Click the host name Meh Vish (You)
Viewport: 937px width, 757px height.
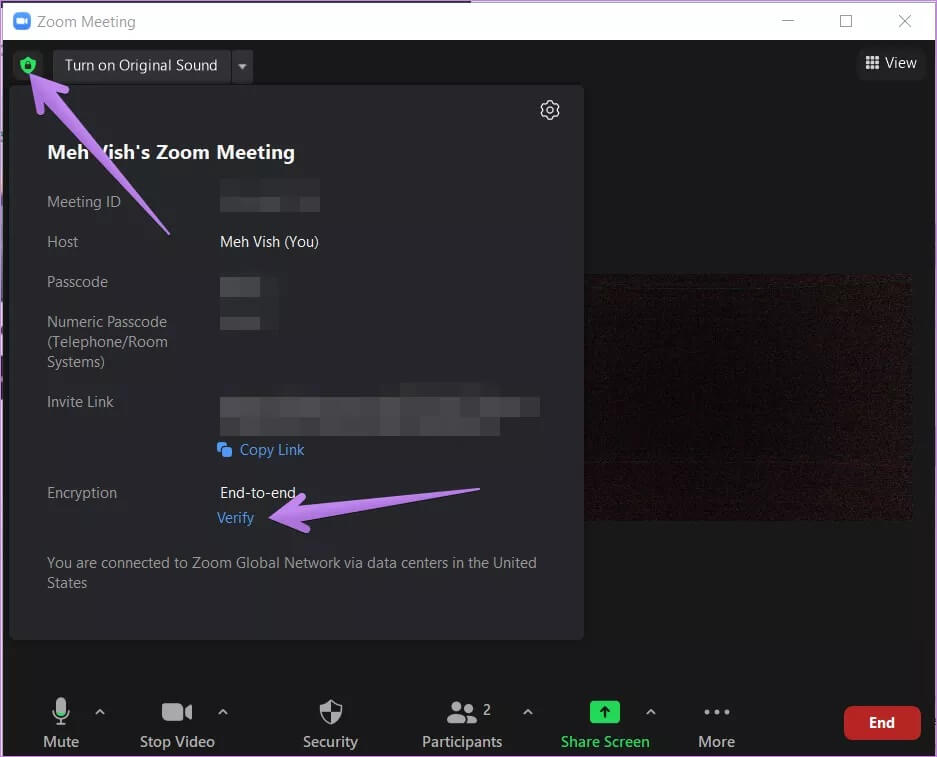(270, 241)
